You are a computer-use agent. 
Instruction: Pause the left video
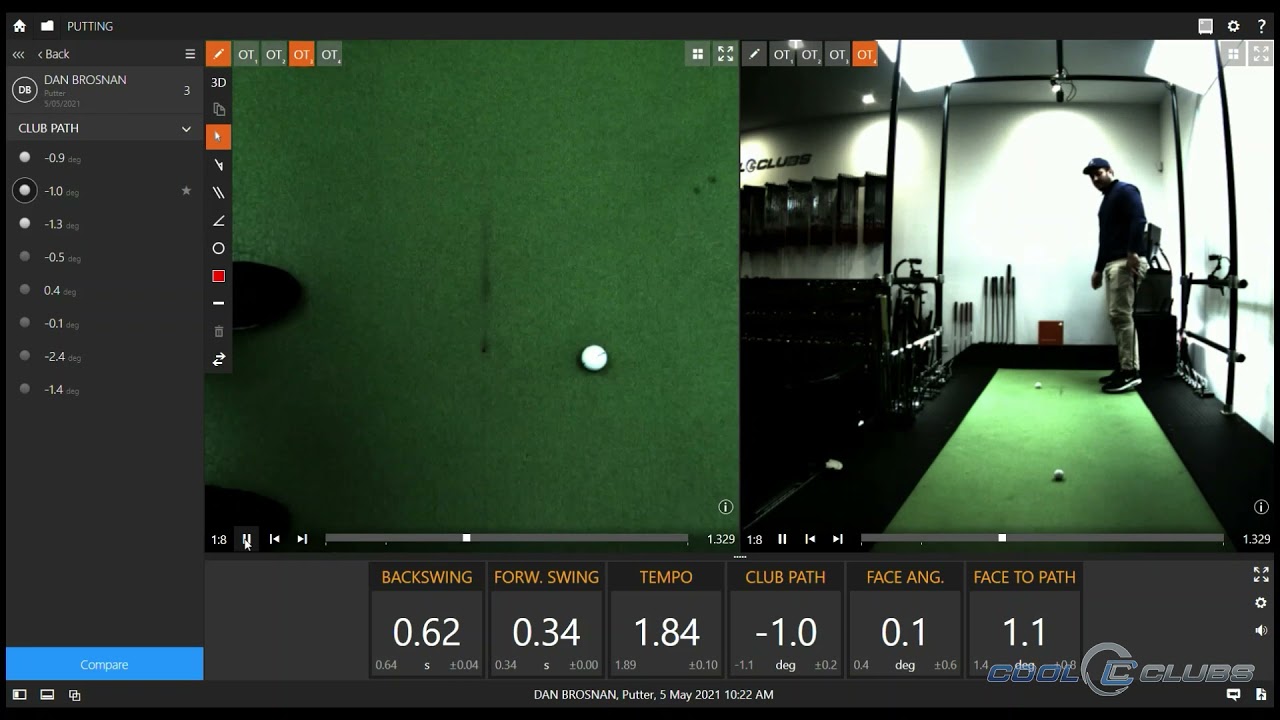(x=246, y=539)
